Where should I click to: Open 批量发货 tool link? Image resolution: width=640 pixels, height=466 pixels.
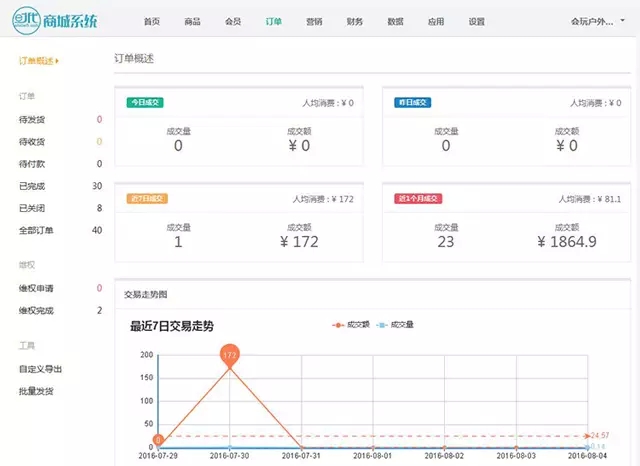36,391
